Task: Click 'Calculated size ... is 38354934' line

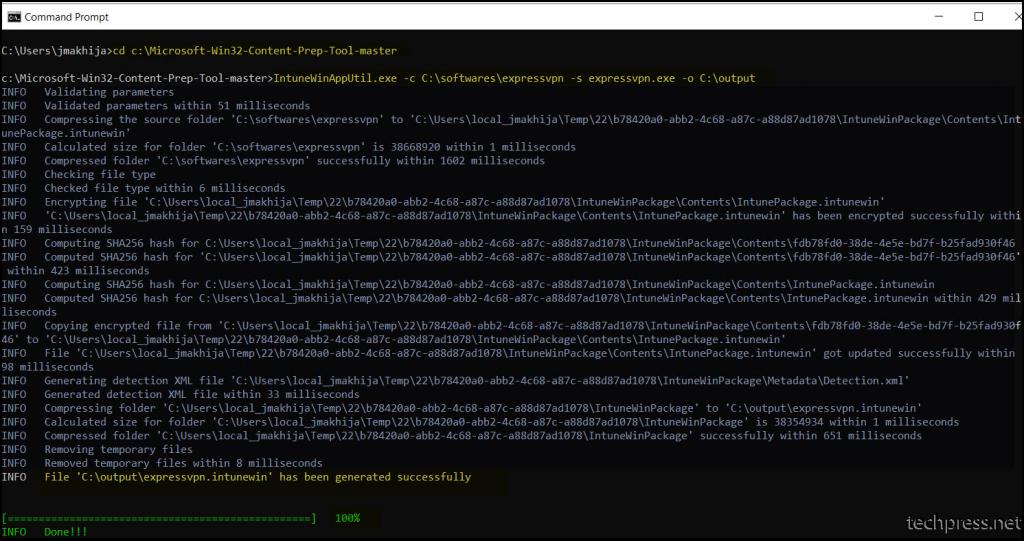Action: [480, 422]
